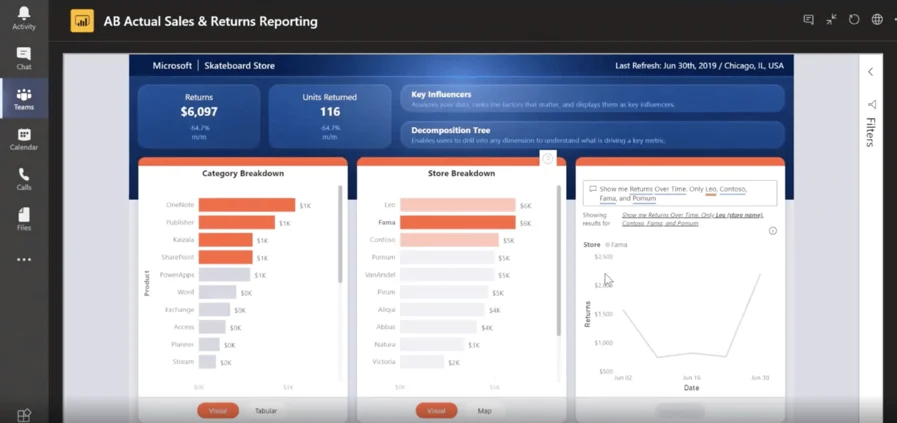897x423 pixels.
Task: Click the Q&A question input box
Action: point(680,193)
